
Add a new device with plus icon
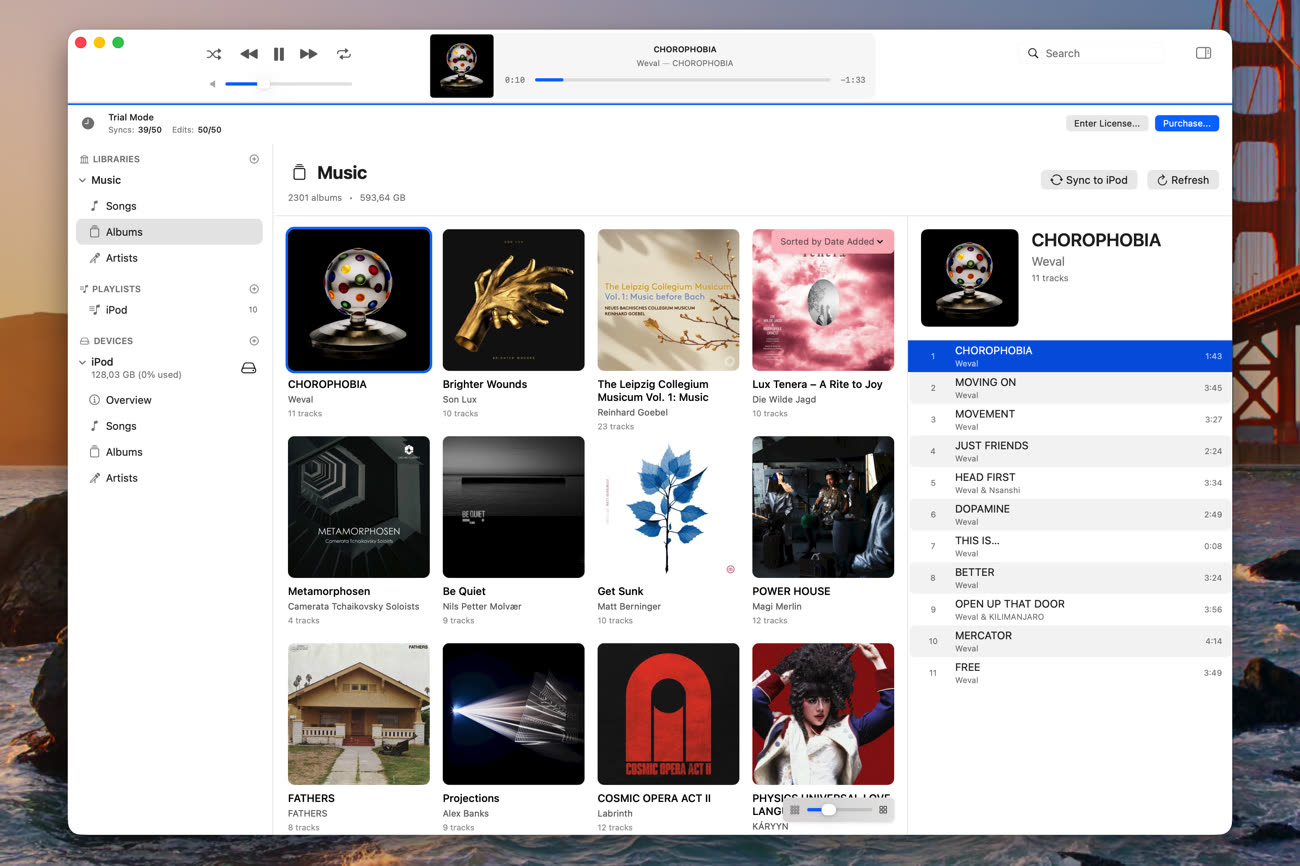pos(254,341)
